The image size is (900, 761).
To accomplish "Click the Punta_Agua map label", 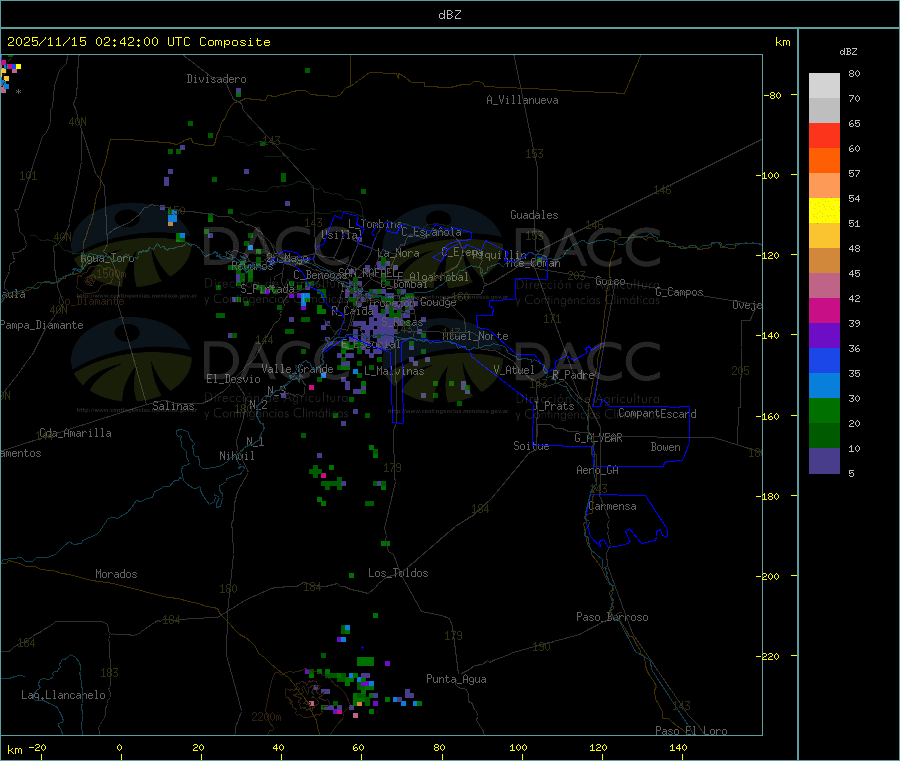I will (456, 679).
